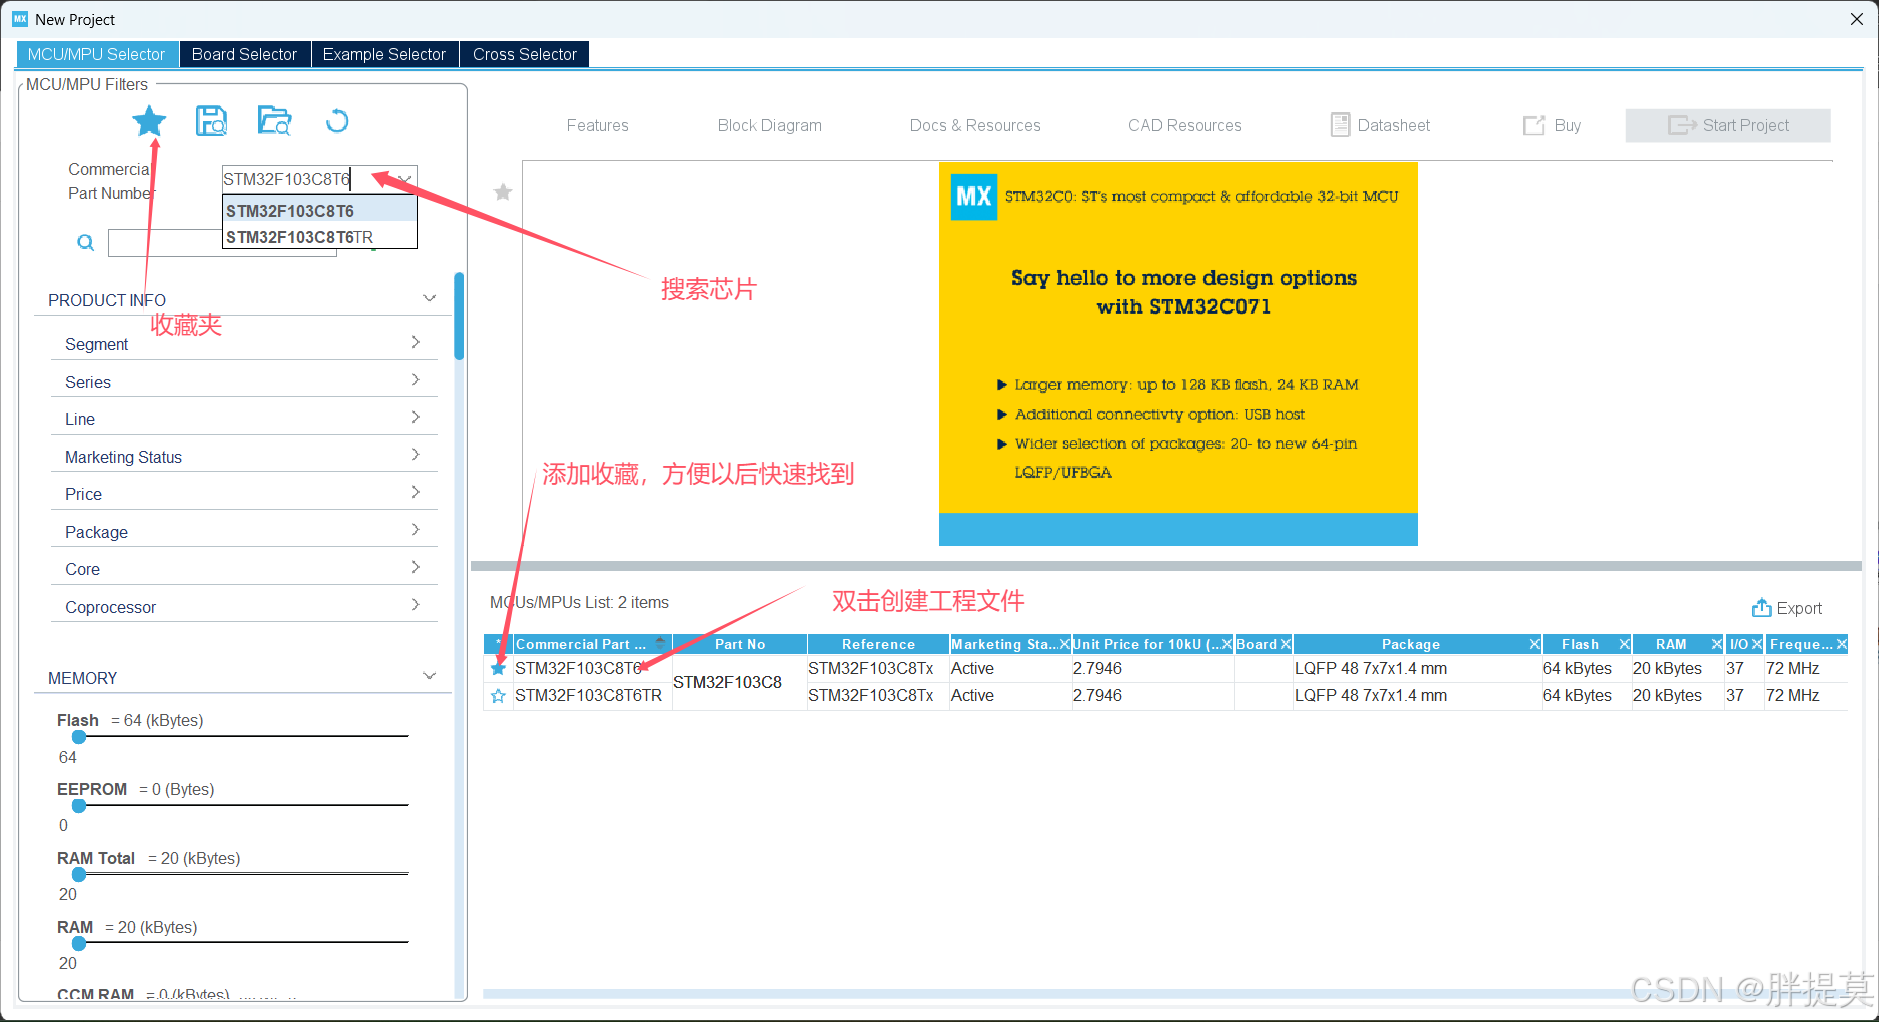
Task: Adjust the RAM slider handle
Action: (x=79, y=944)
